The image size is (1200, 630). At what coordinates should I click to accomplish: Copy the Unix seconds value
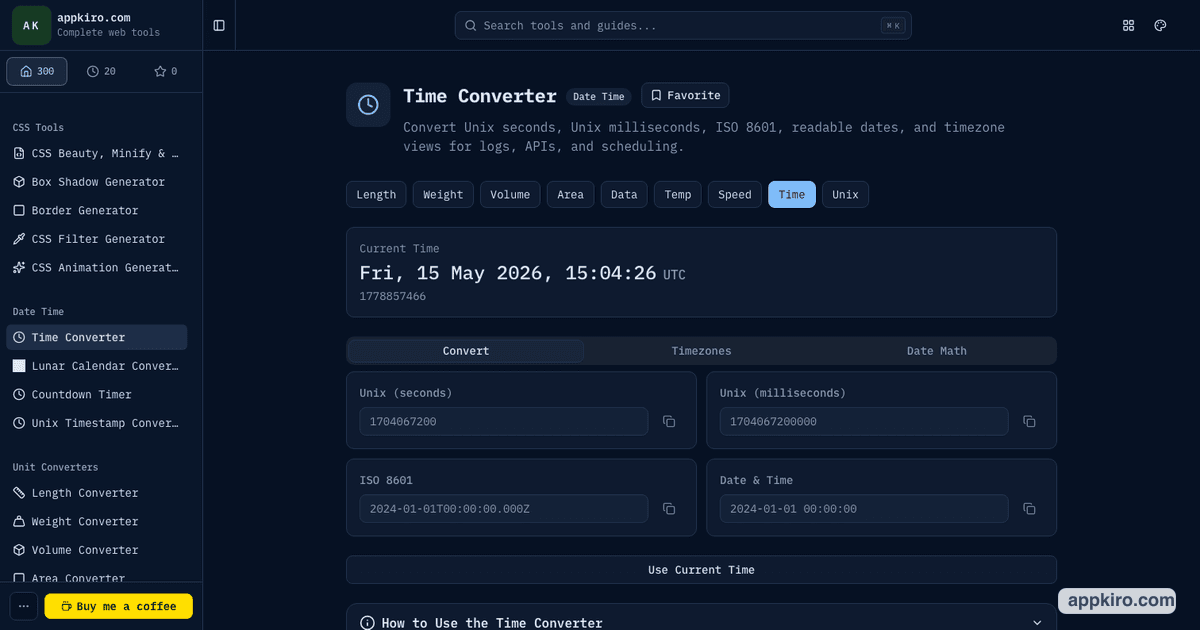(x=669, y=422)
